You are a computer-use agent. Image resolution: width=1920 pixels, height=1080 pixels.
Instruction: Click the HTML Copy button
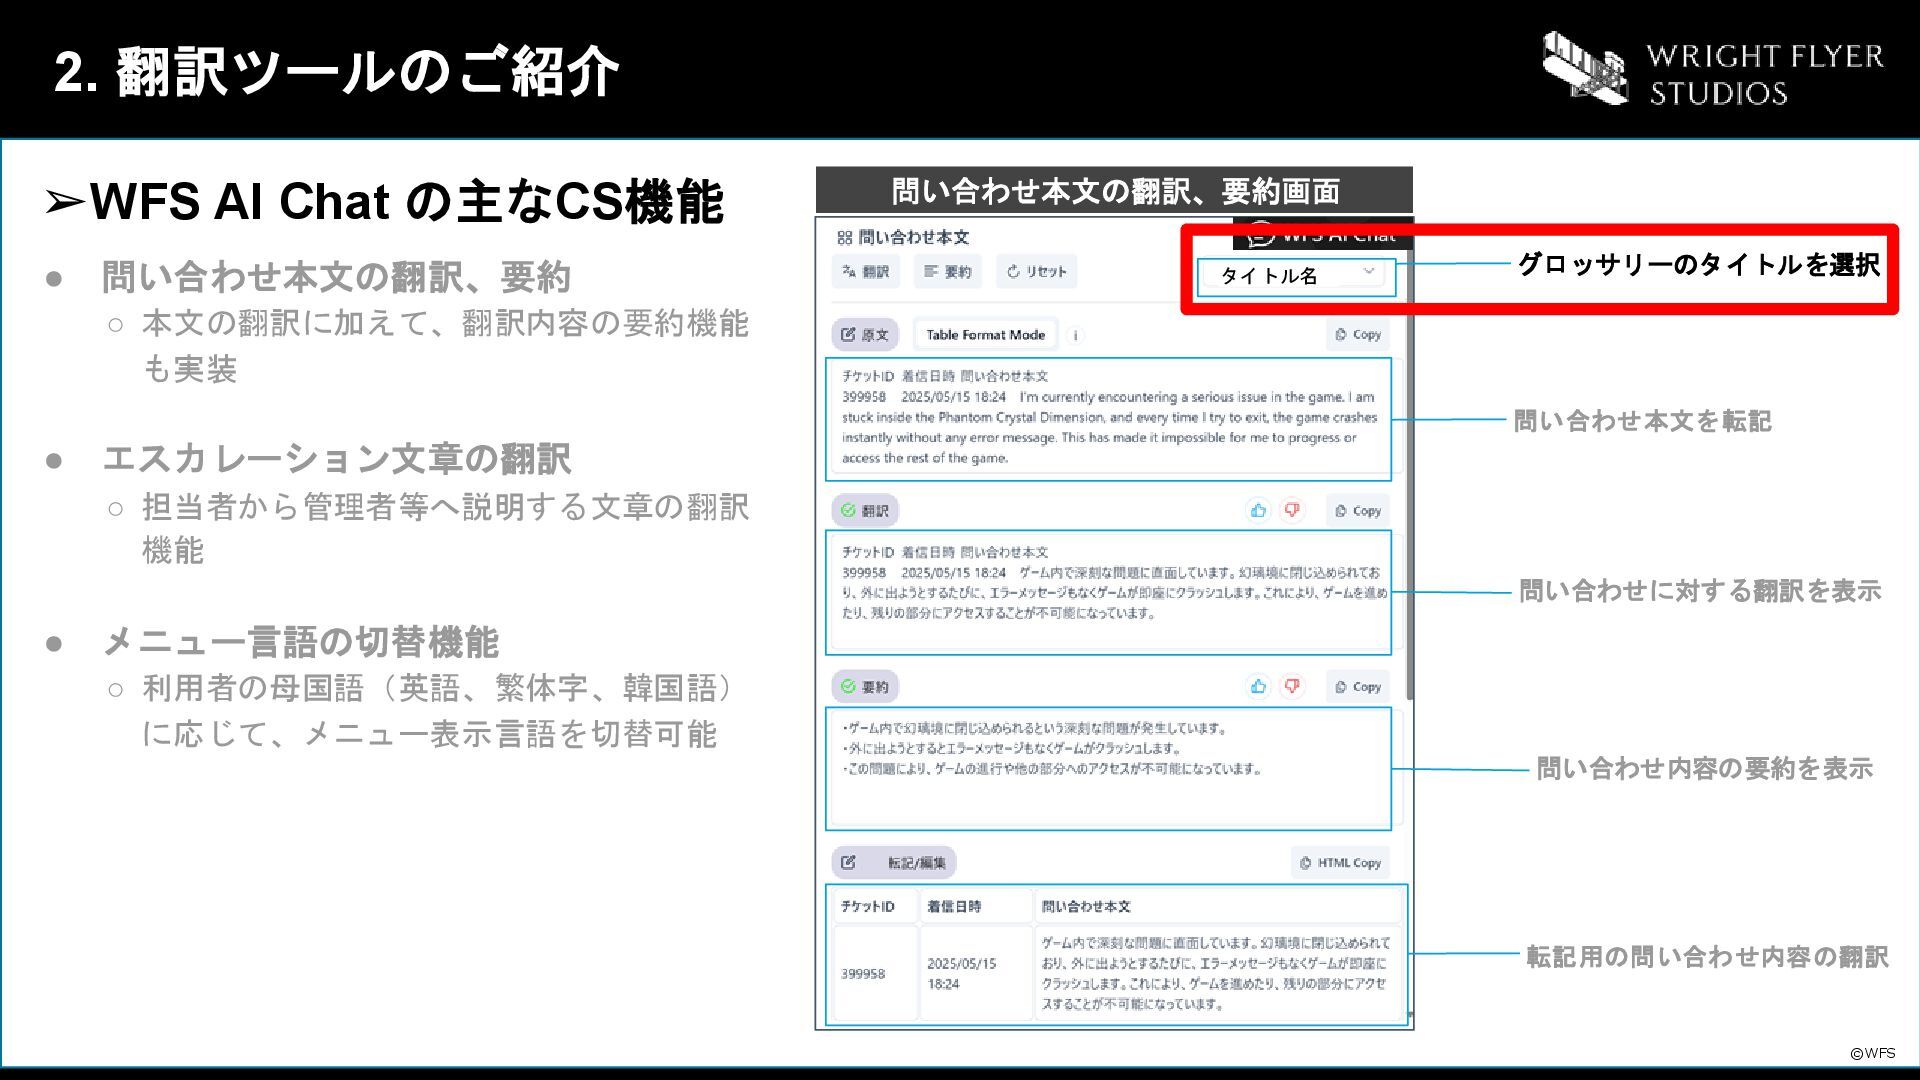tap(1340, 862)
